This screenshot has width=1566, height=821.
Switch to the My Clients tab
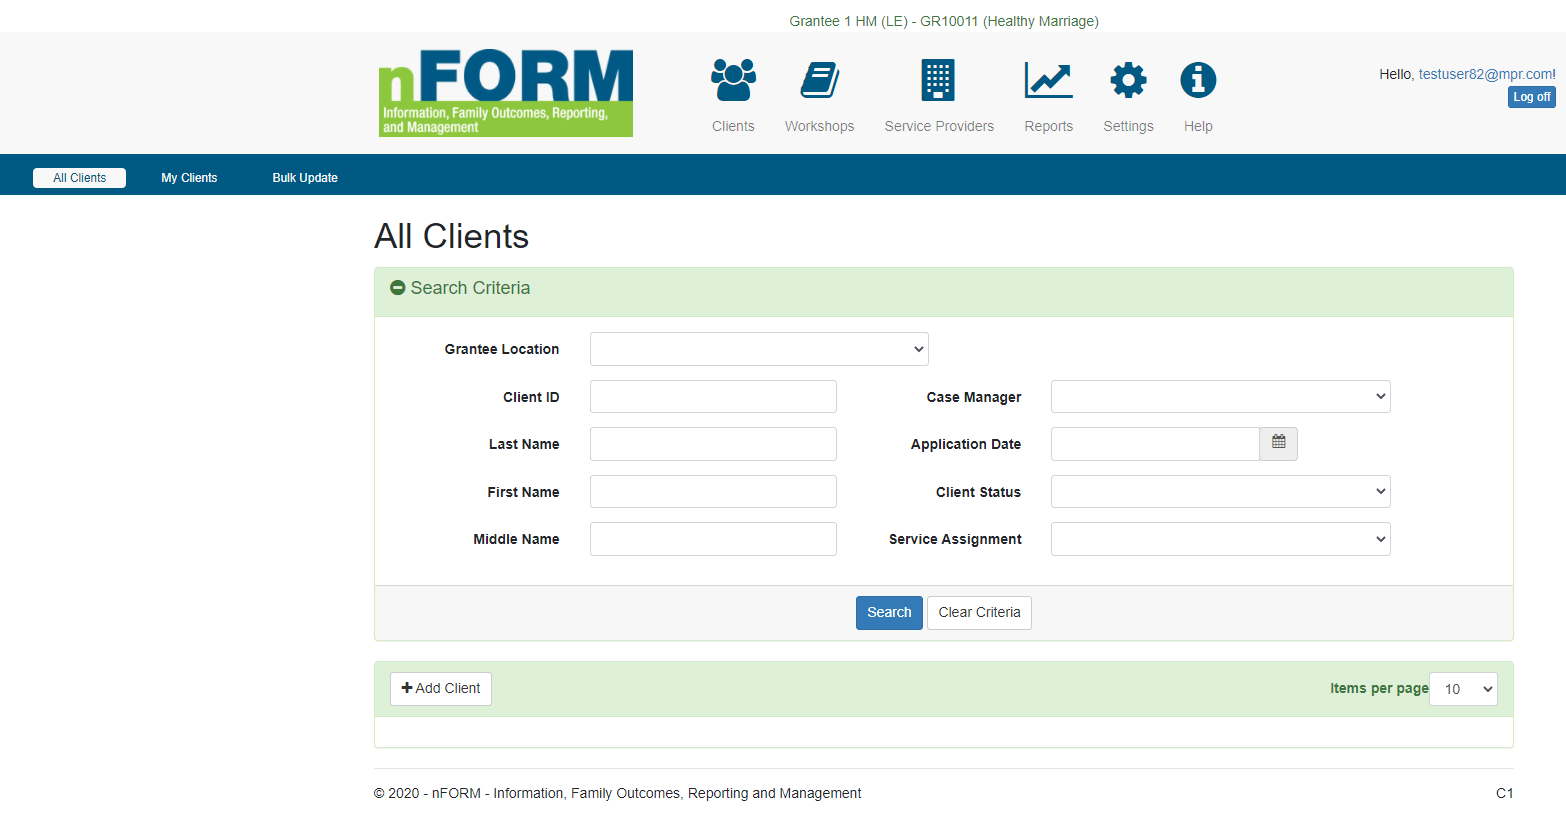(x=189, y=178)
